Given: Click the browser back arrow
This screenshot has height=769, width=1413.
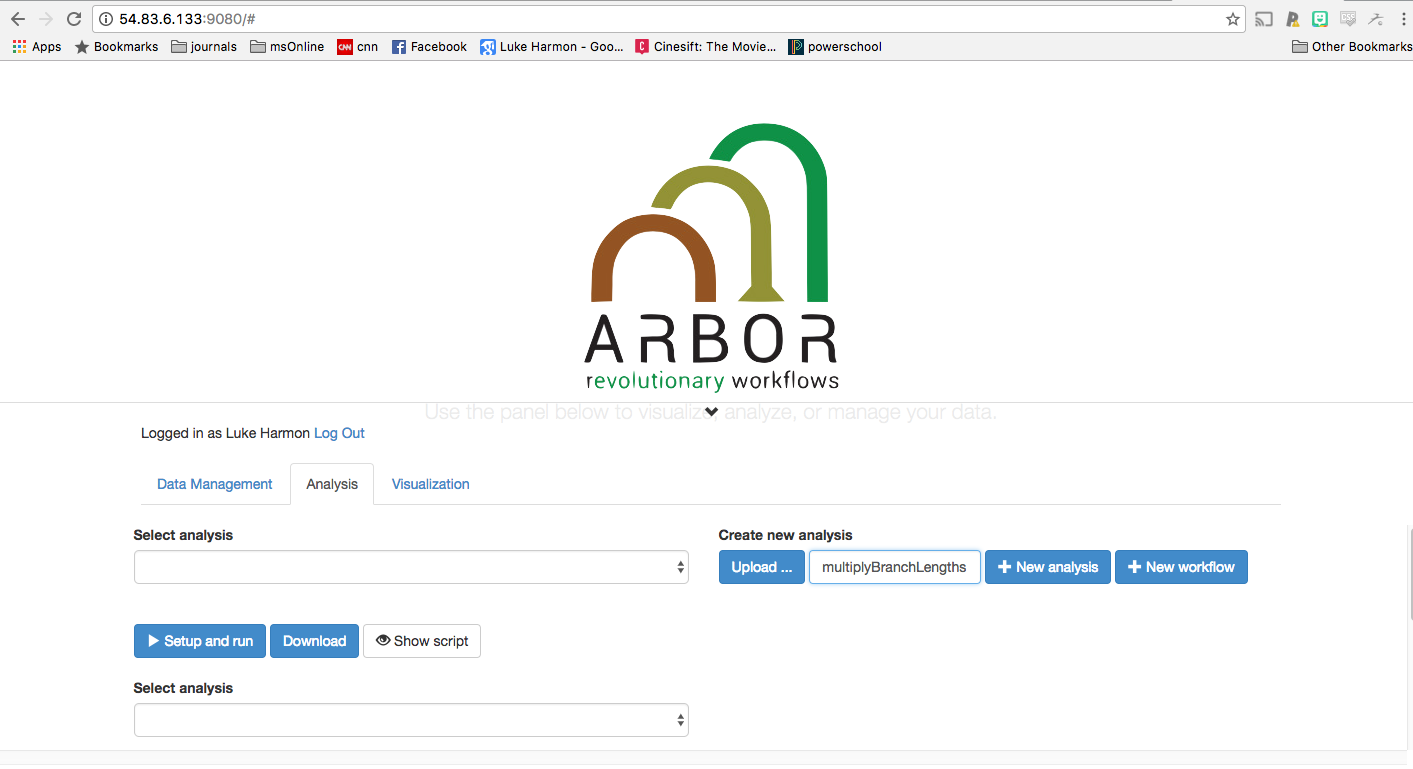Looking at the screenshot, I should [x=18, y=19].
